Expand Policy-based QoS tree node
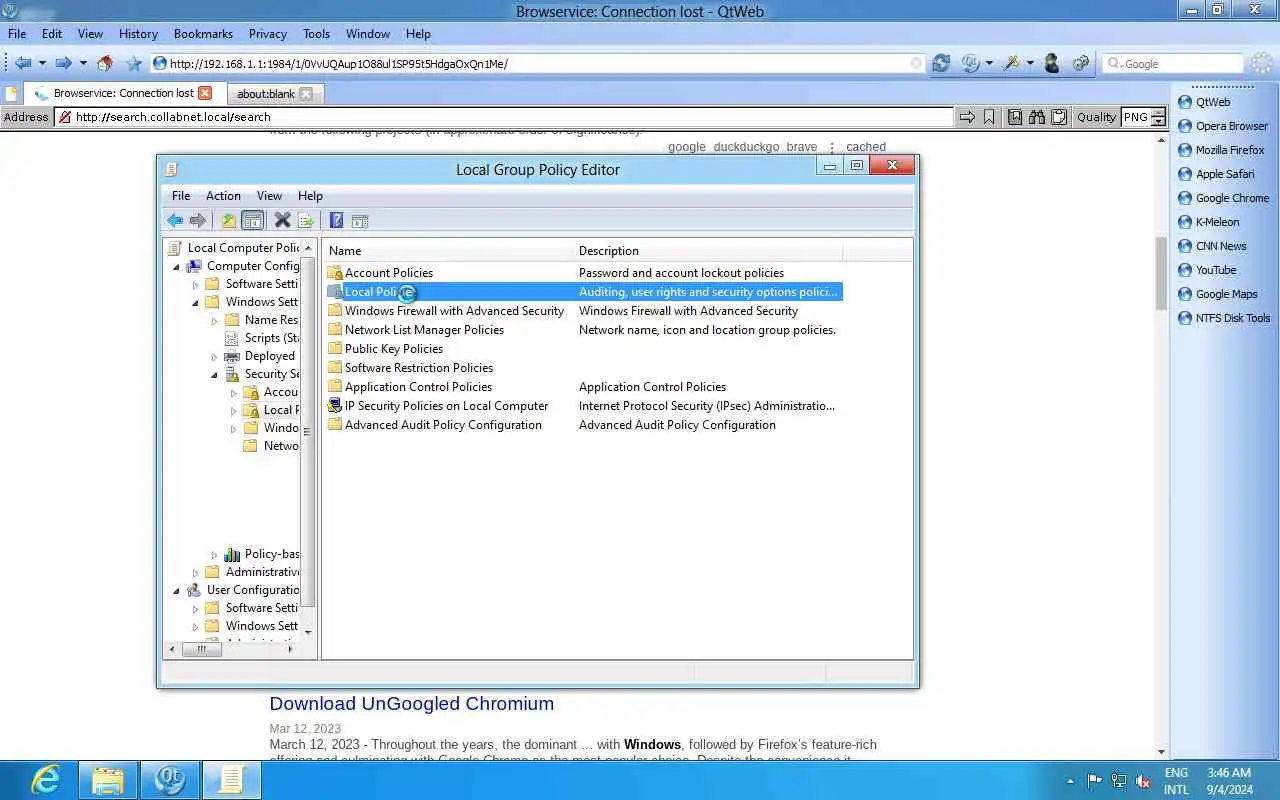The image size is (1280, 800). 214,554
